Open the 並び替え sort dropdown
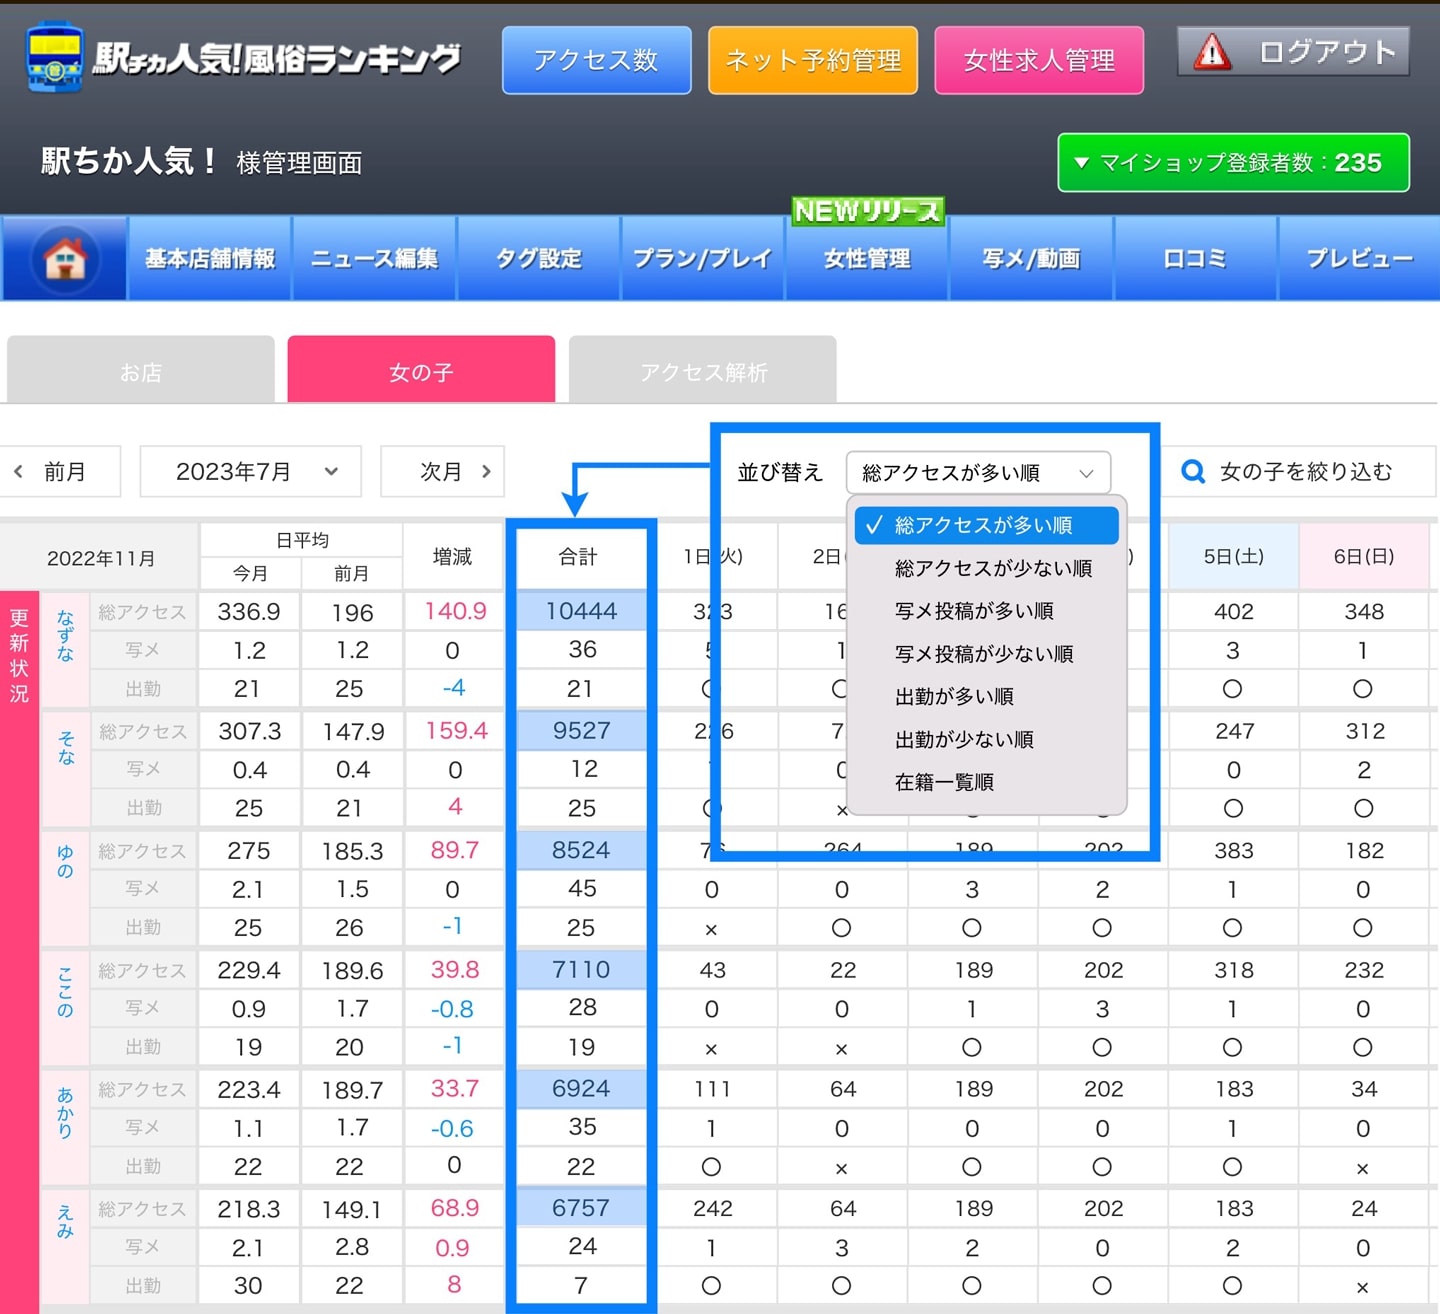Screen dimensions: 1440x1314 tap(977, 472)
